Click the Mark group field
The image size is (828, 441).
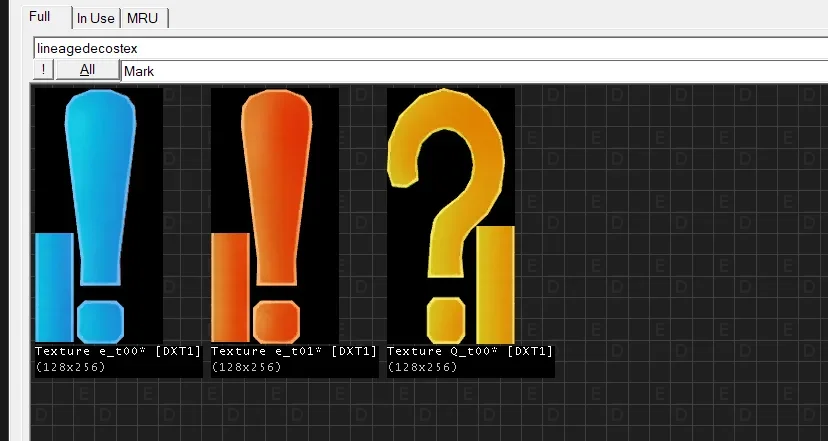pos(474,71)
